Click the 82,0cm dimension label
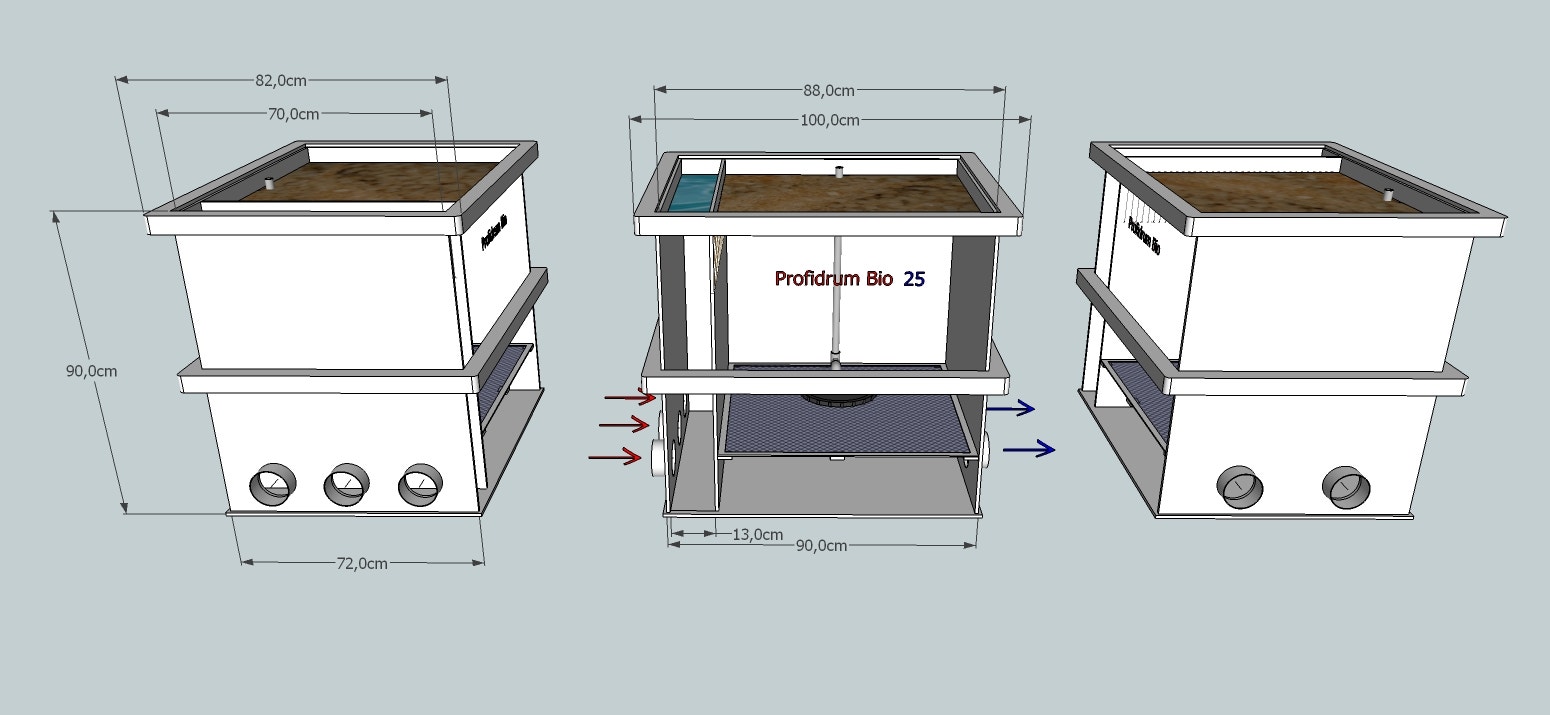 [x=282, y=80]
